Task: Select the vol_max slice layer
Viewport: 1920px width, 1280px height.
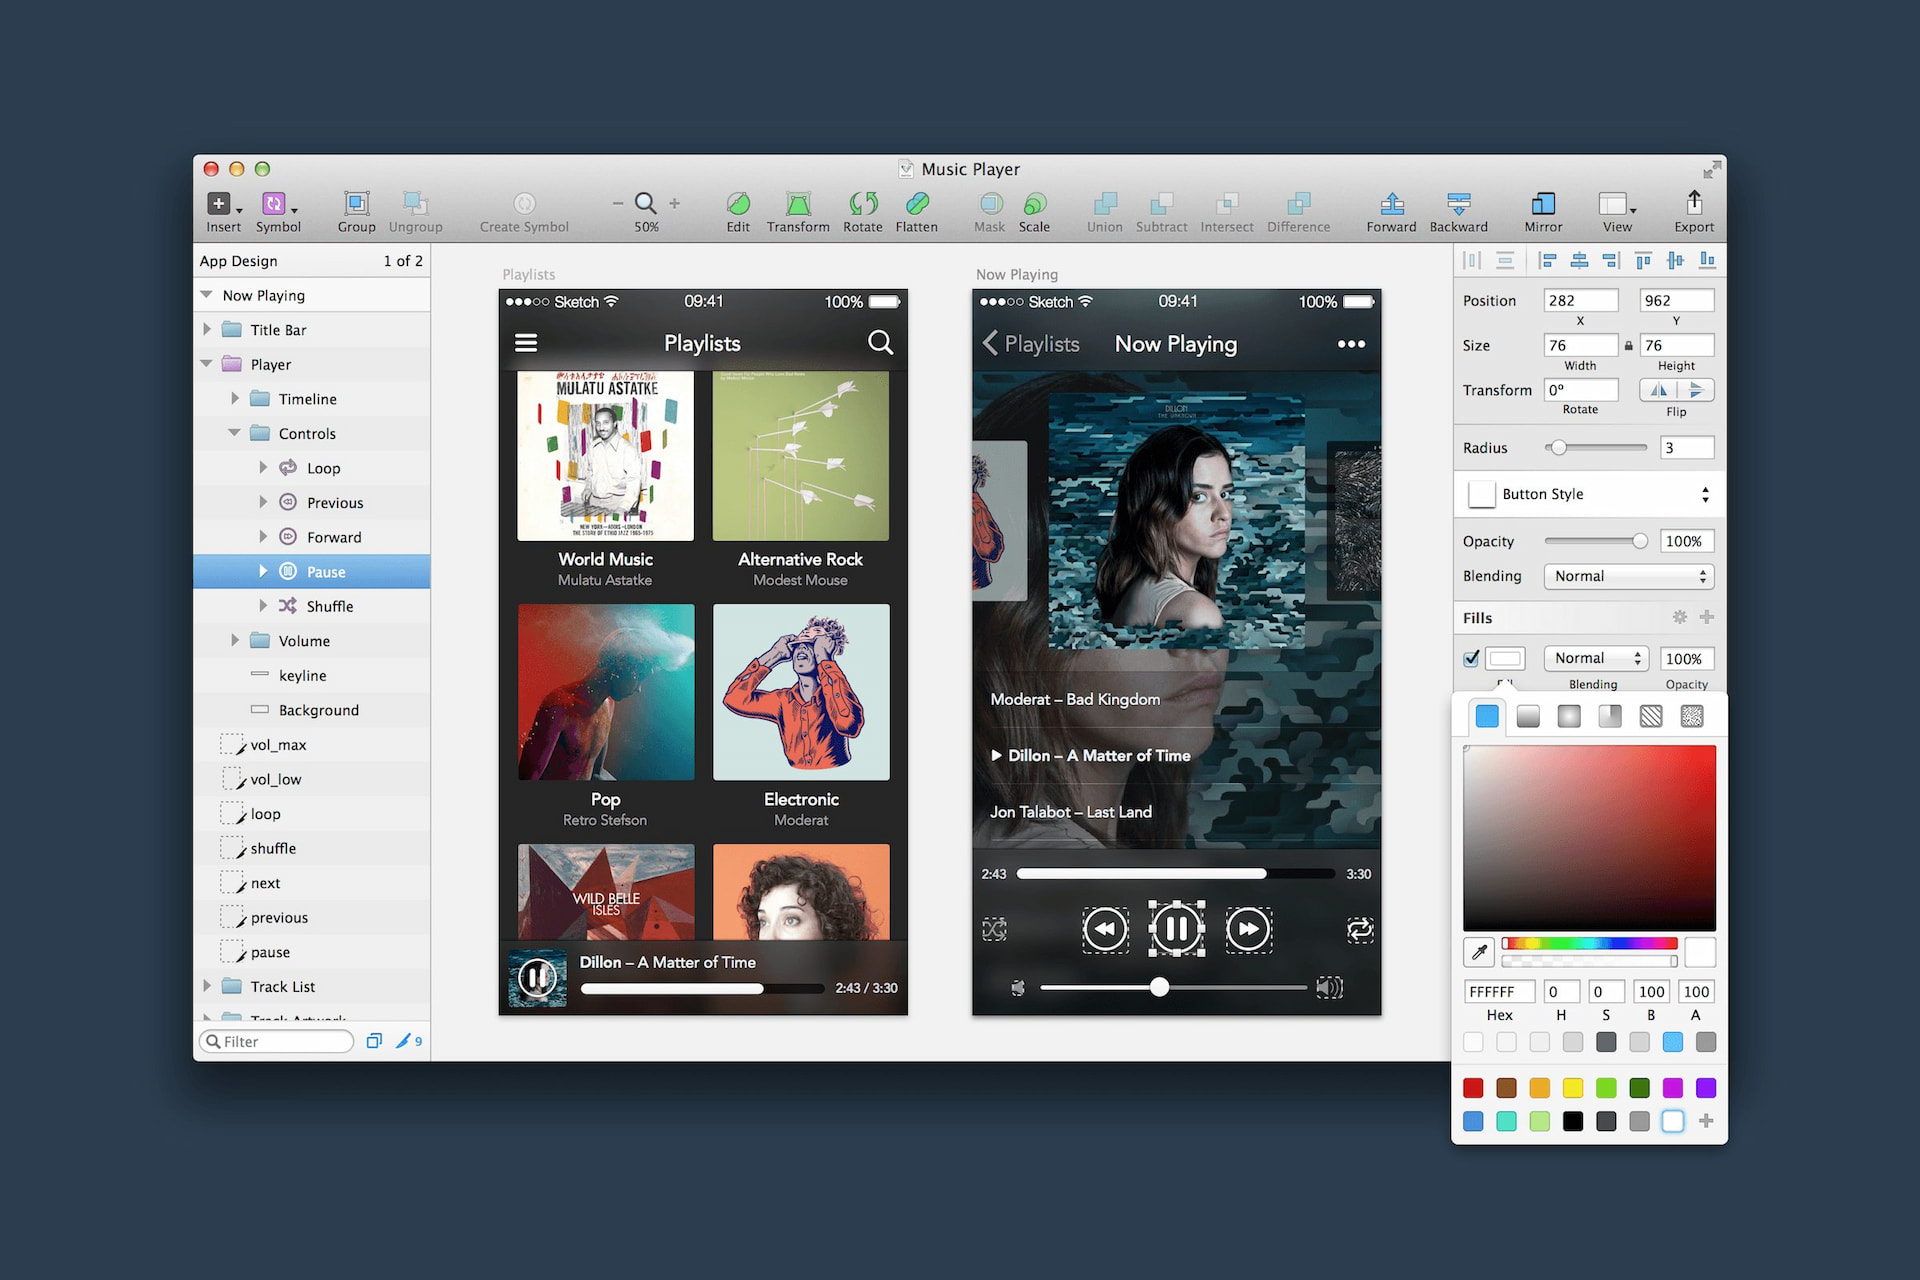Action: click(312, 744)
